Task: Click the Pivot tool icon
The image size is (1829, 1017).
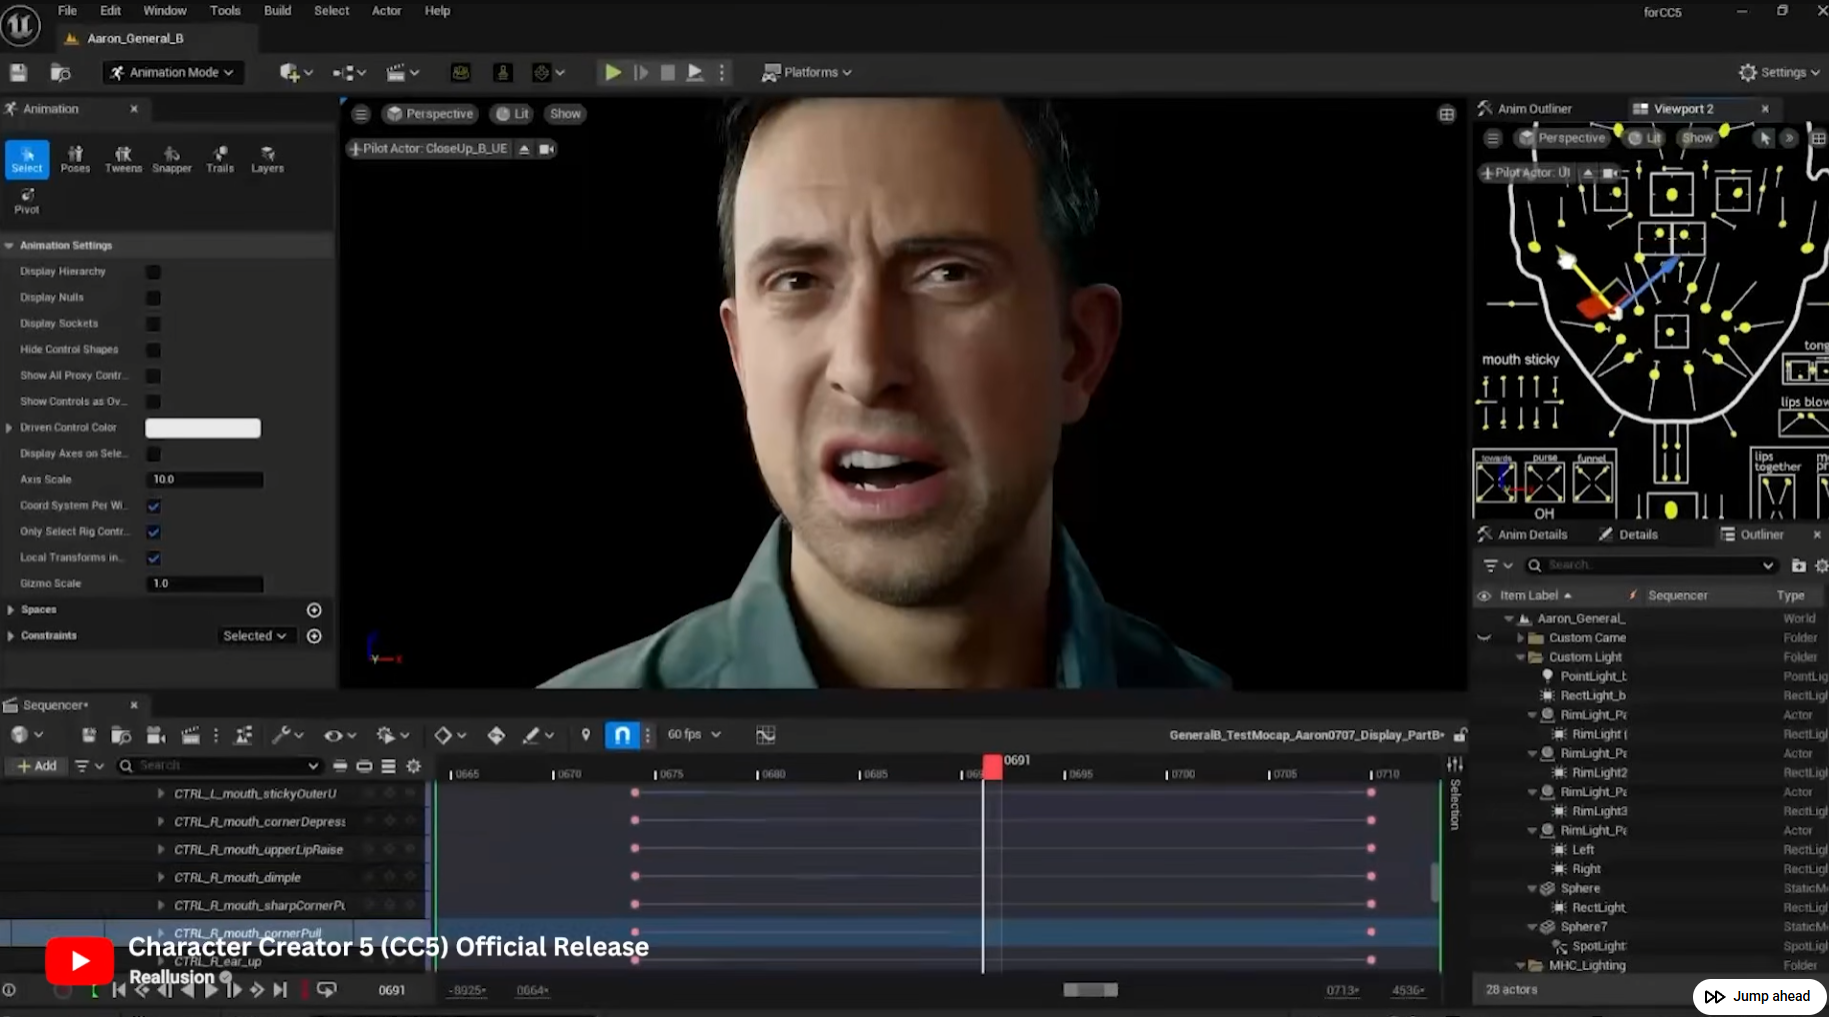Action: (x=27, y=200)
